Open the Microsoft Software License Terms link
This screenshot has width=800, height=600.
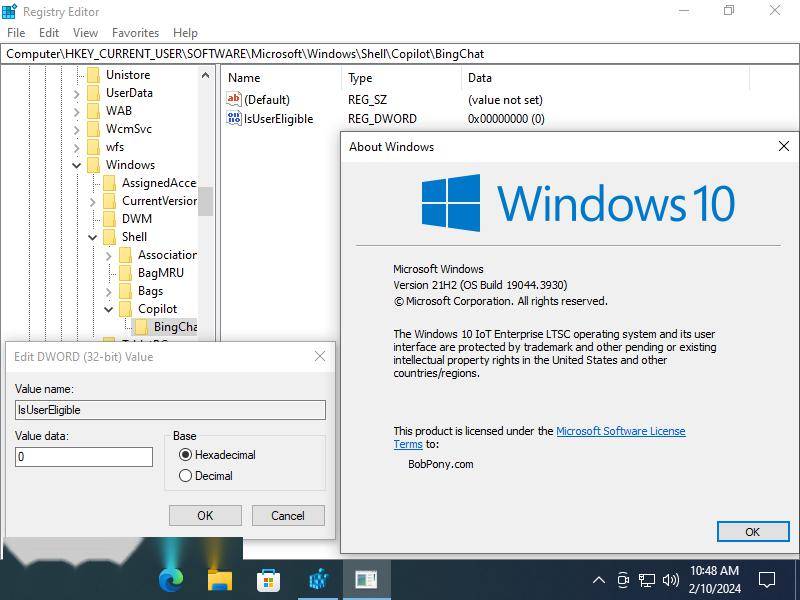pyautogui.click(x=620, y=431)
